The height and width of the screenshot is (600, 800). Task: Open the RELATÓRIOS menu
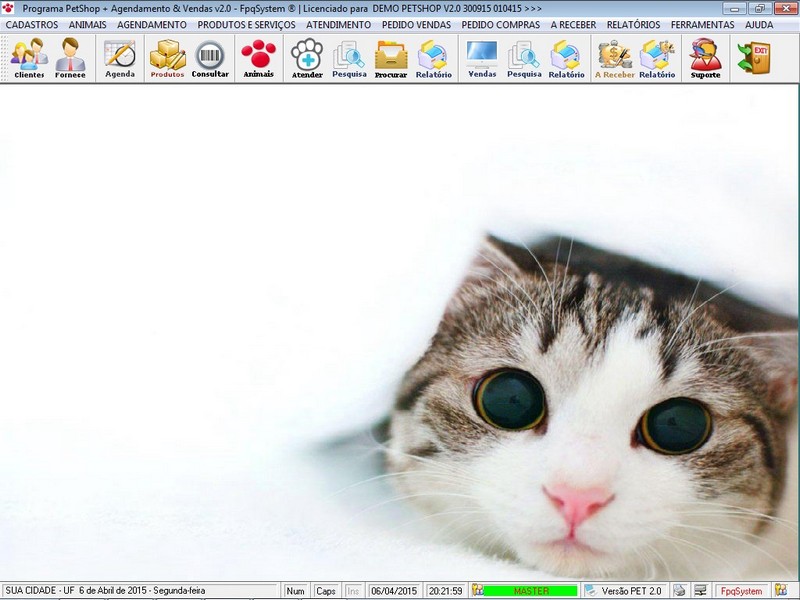[633, 24]
